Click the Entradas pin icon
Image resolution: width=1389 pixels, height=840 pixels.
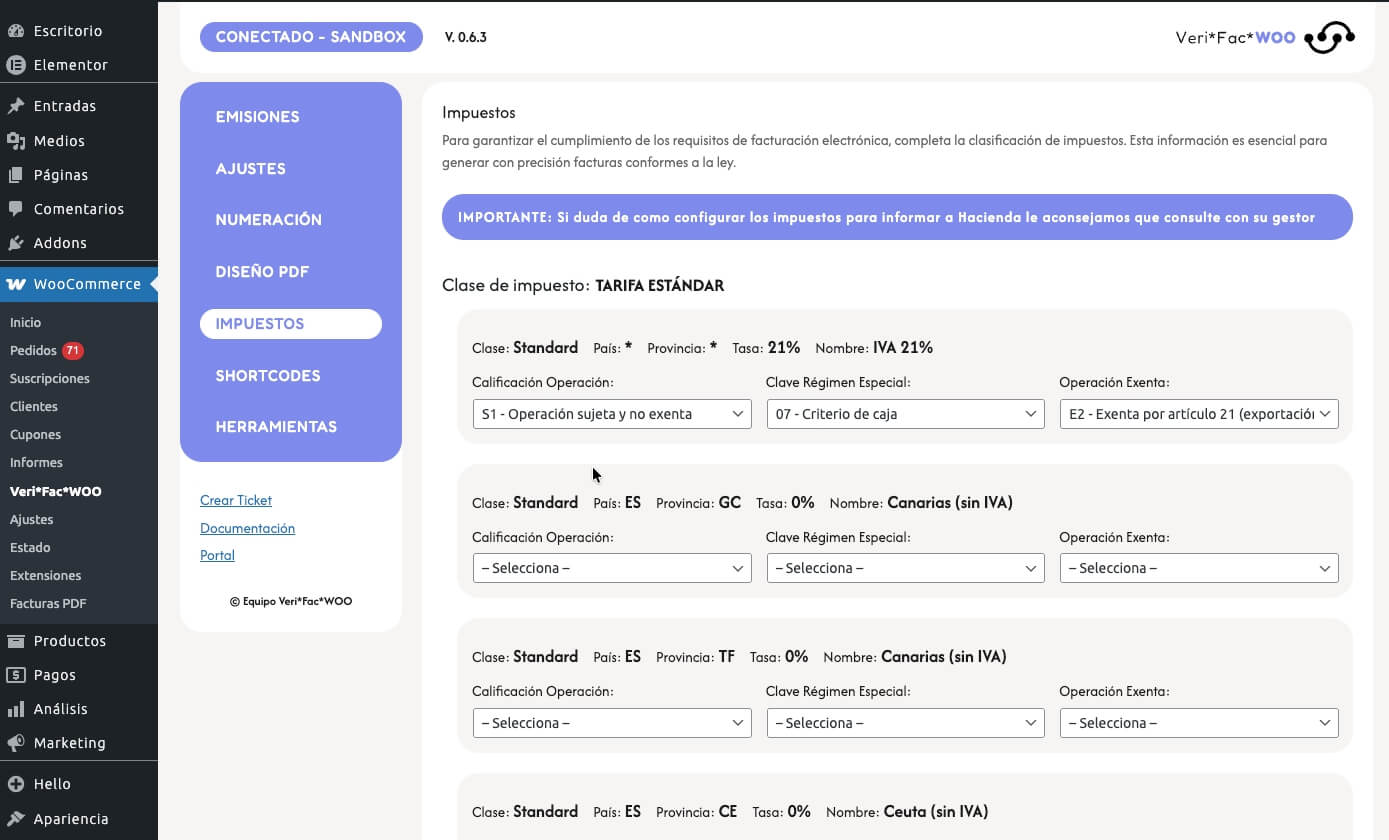pyautogui.click(x=16, y=106)
